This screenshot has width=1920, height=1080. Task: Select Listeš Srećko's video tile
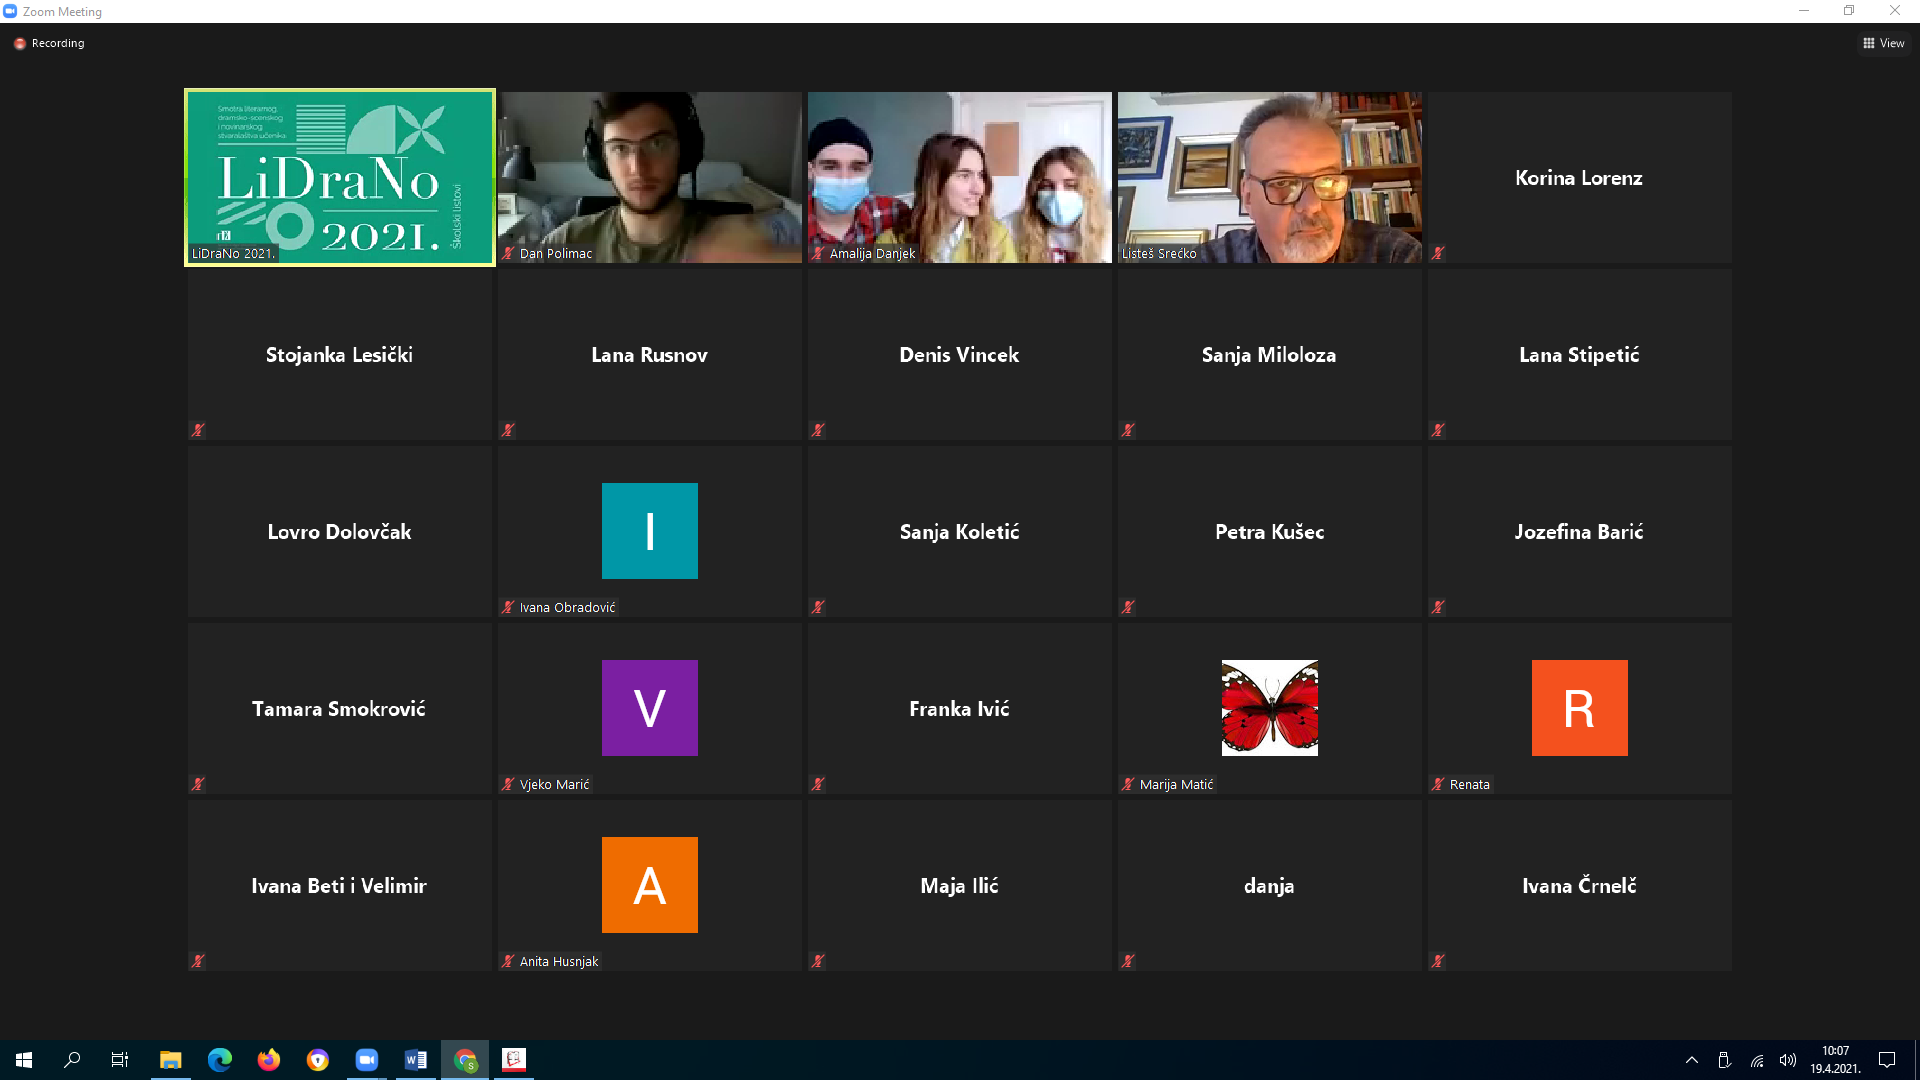pos(1269,177)
